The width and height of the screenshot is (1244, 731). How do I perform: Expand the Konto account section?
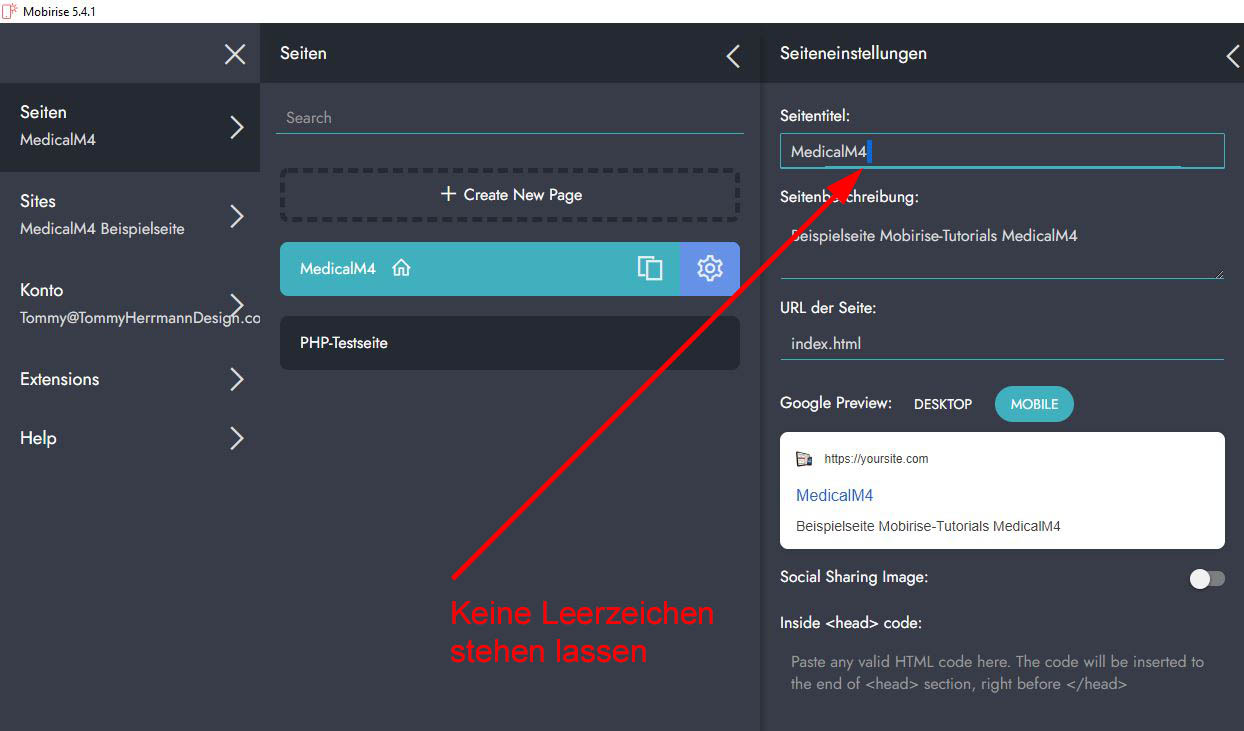(236, 304)
